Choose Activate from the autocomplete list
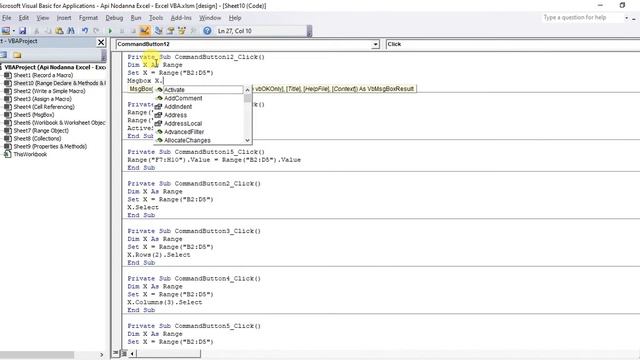 coord(199,90)
